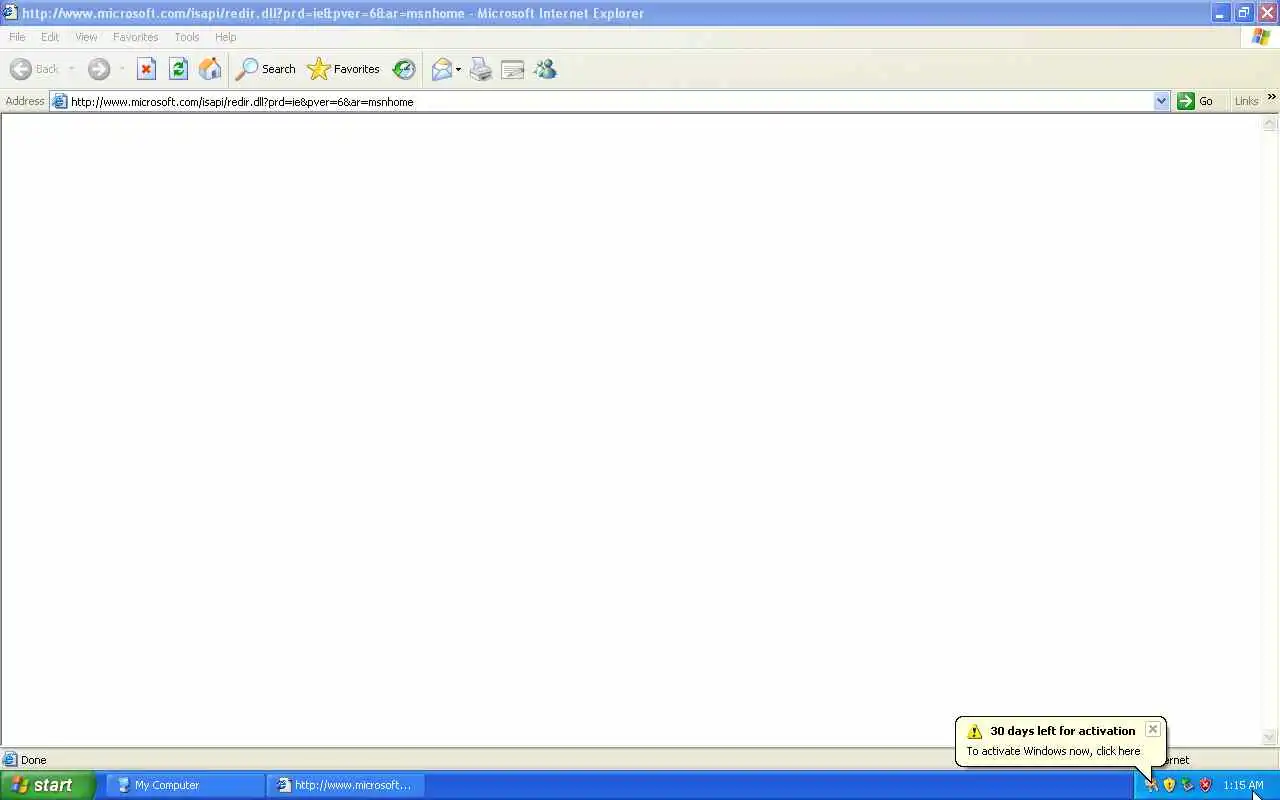Click the red security alert tray icon
Viewport: 1280px width, 800px height.
[1205, 785]
